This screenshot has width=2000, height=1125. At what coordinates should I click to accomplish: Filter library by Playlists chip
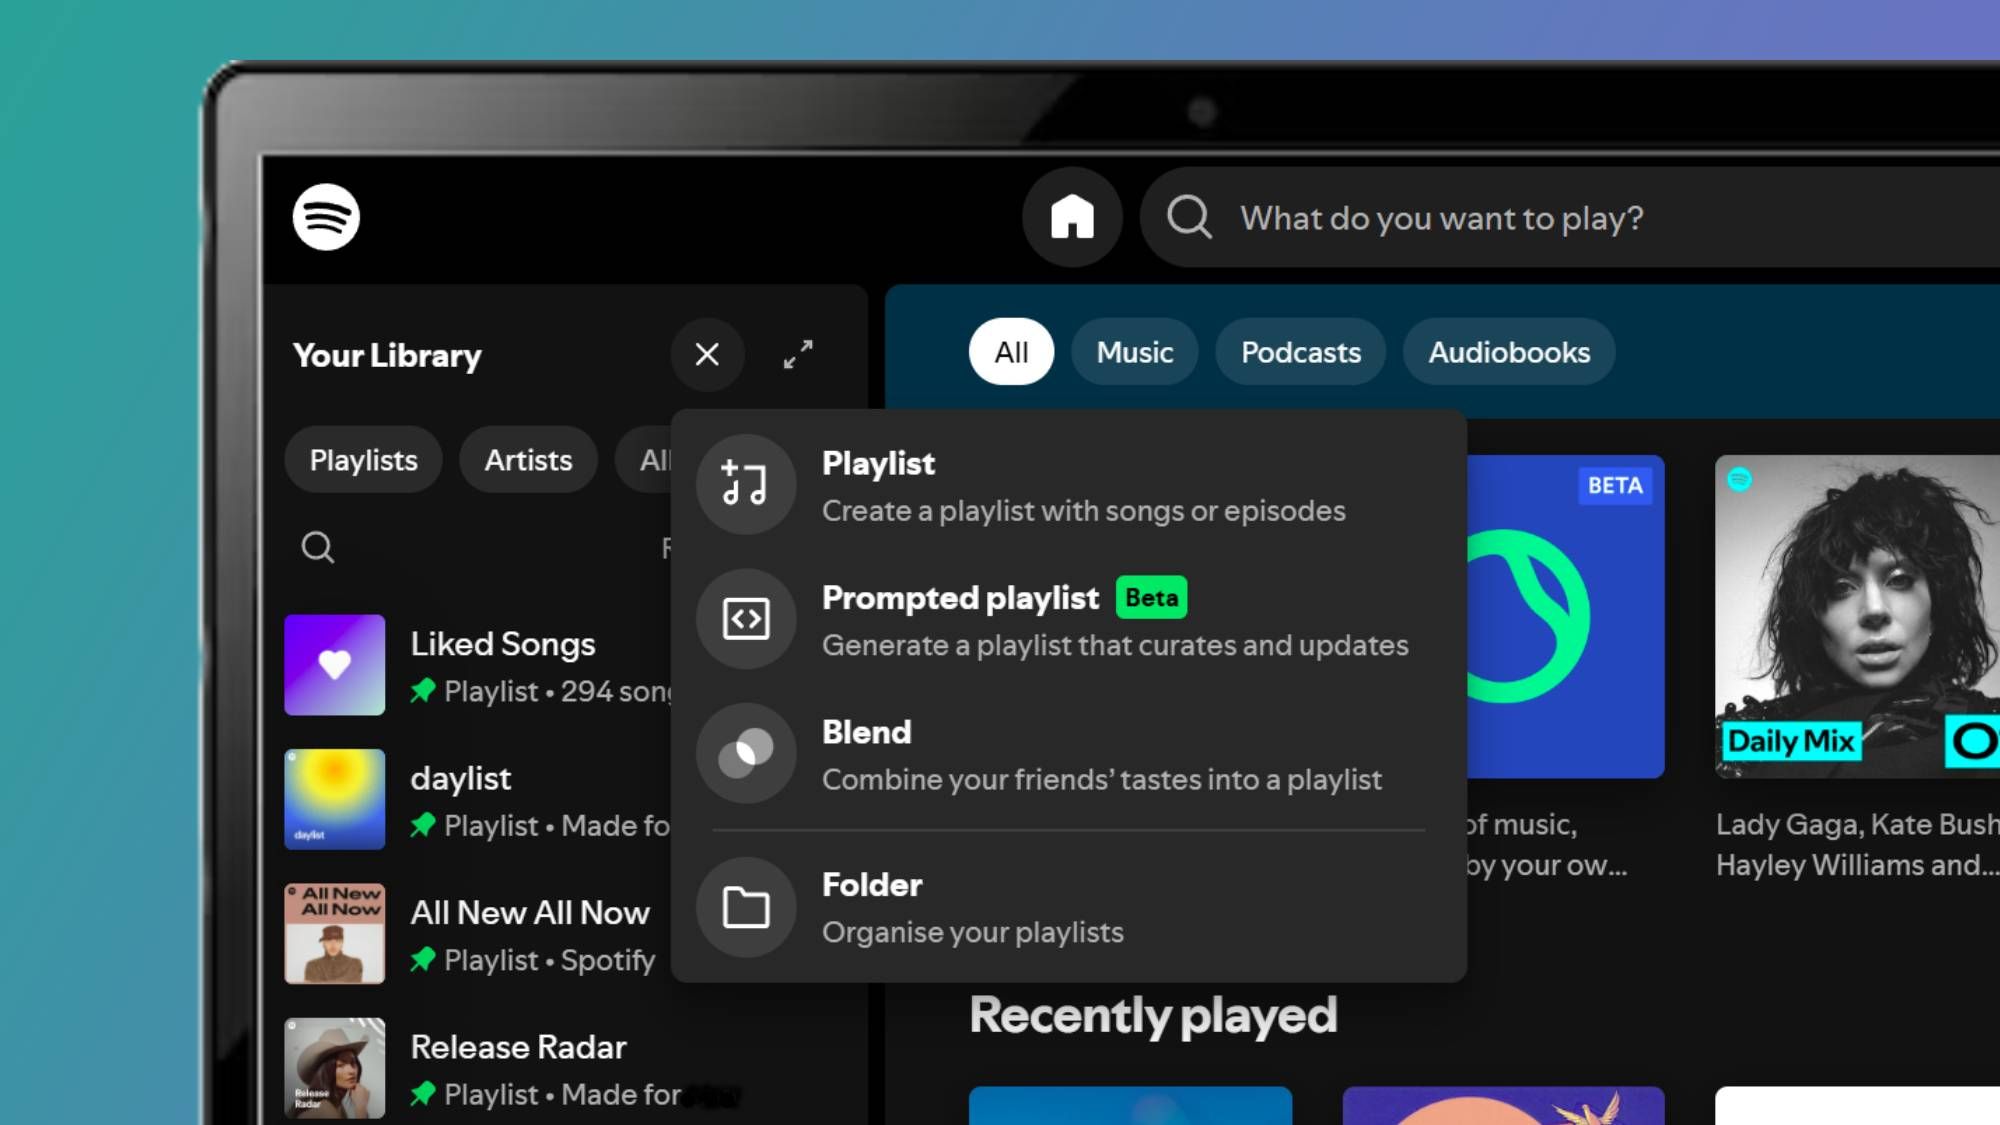pyautogui.click(x=363, y=460)
